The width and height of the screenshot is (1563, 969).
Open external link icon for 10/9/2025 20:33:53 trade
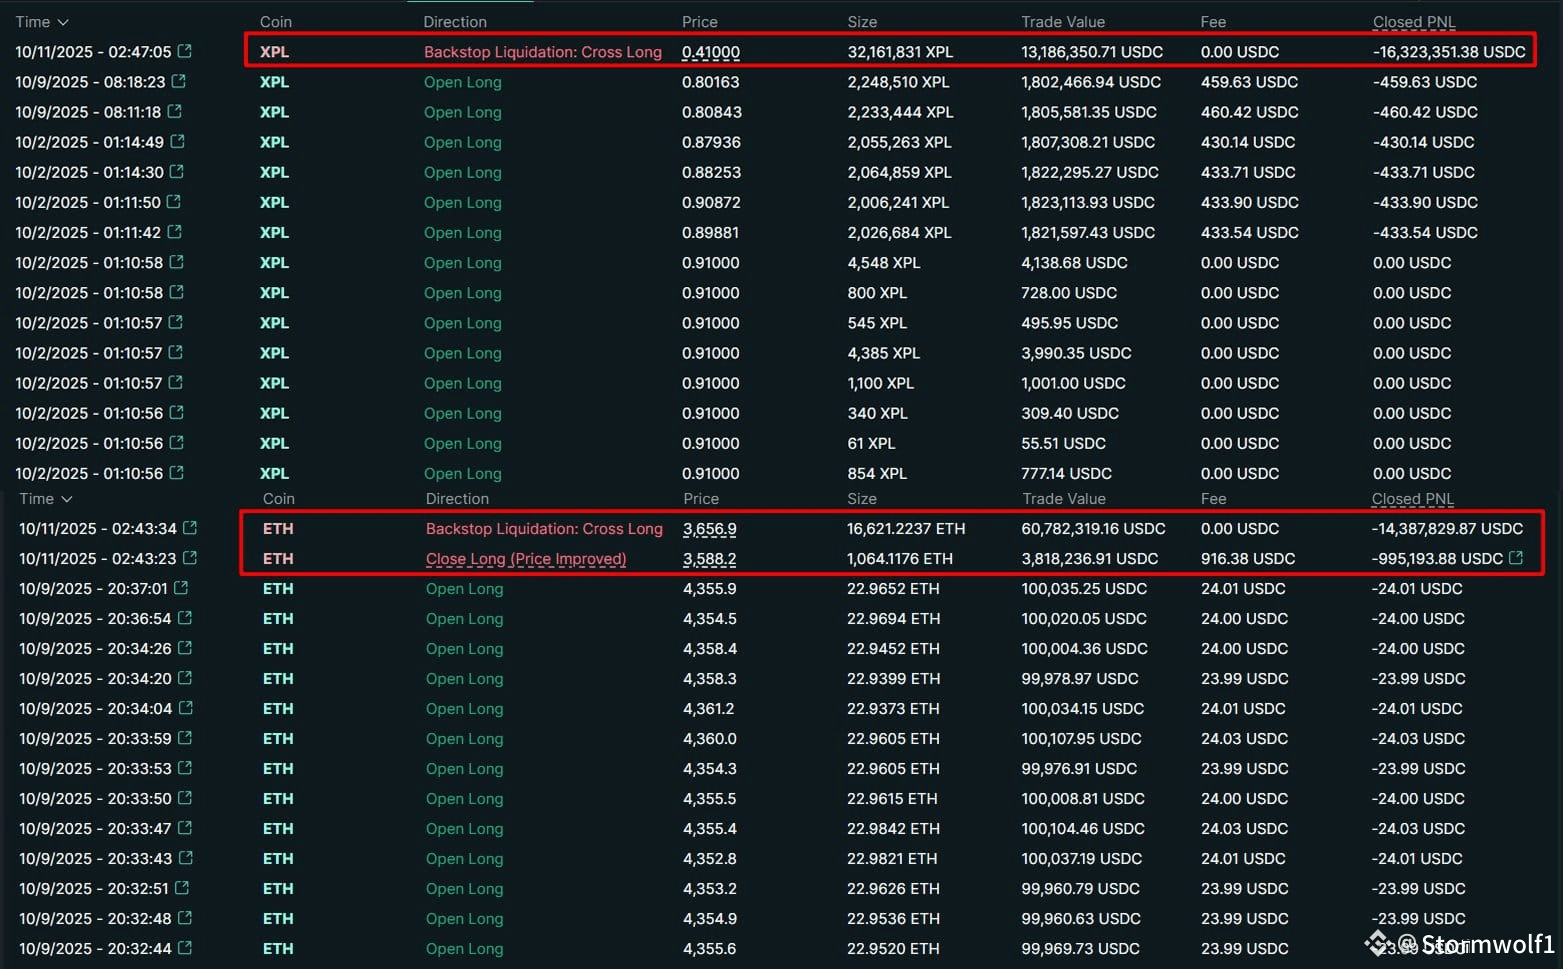[x=185, y=767]
